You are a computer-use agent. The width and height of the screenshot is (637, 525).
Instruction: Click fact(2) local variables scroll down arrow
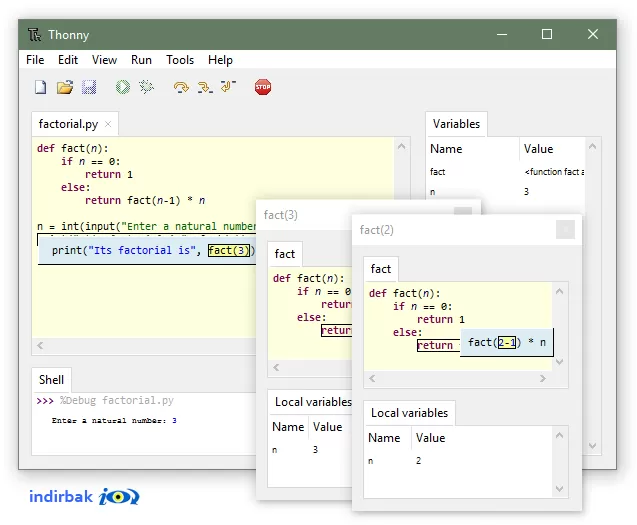tap(559, 488)
